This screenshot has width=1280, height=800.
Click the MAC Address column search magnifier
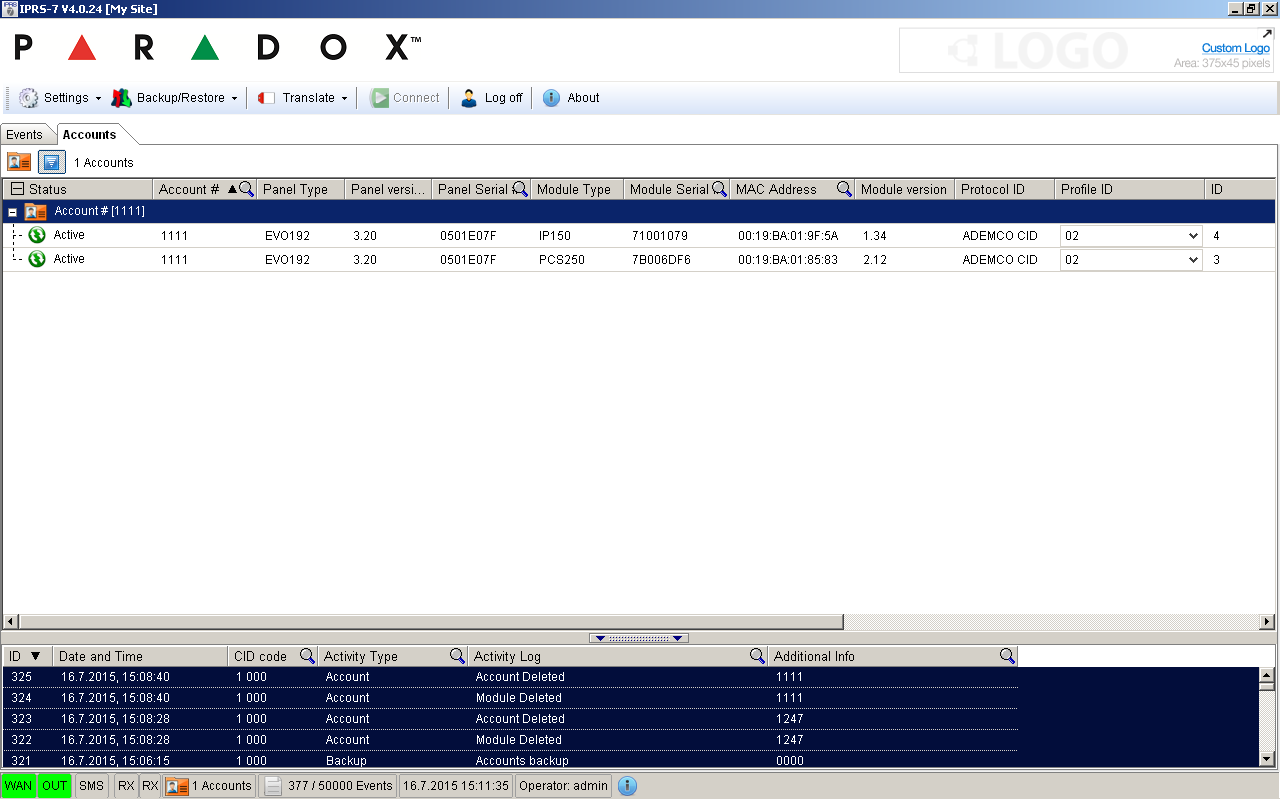pos(844,189)
